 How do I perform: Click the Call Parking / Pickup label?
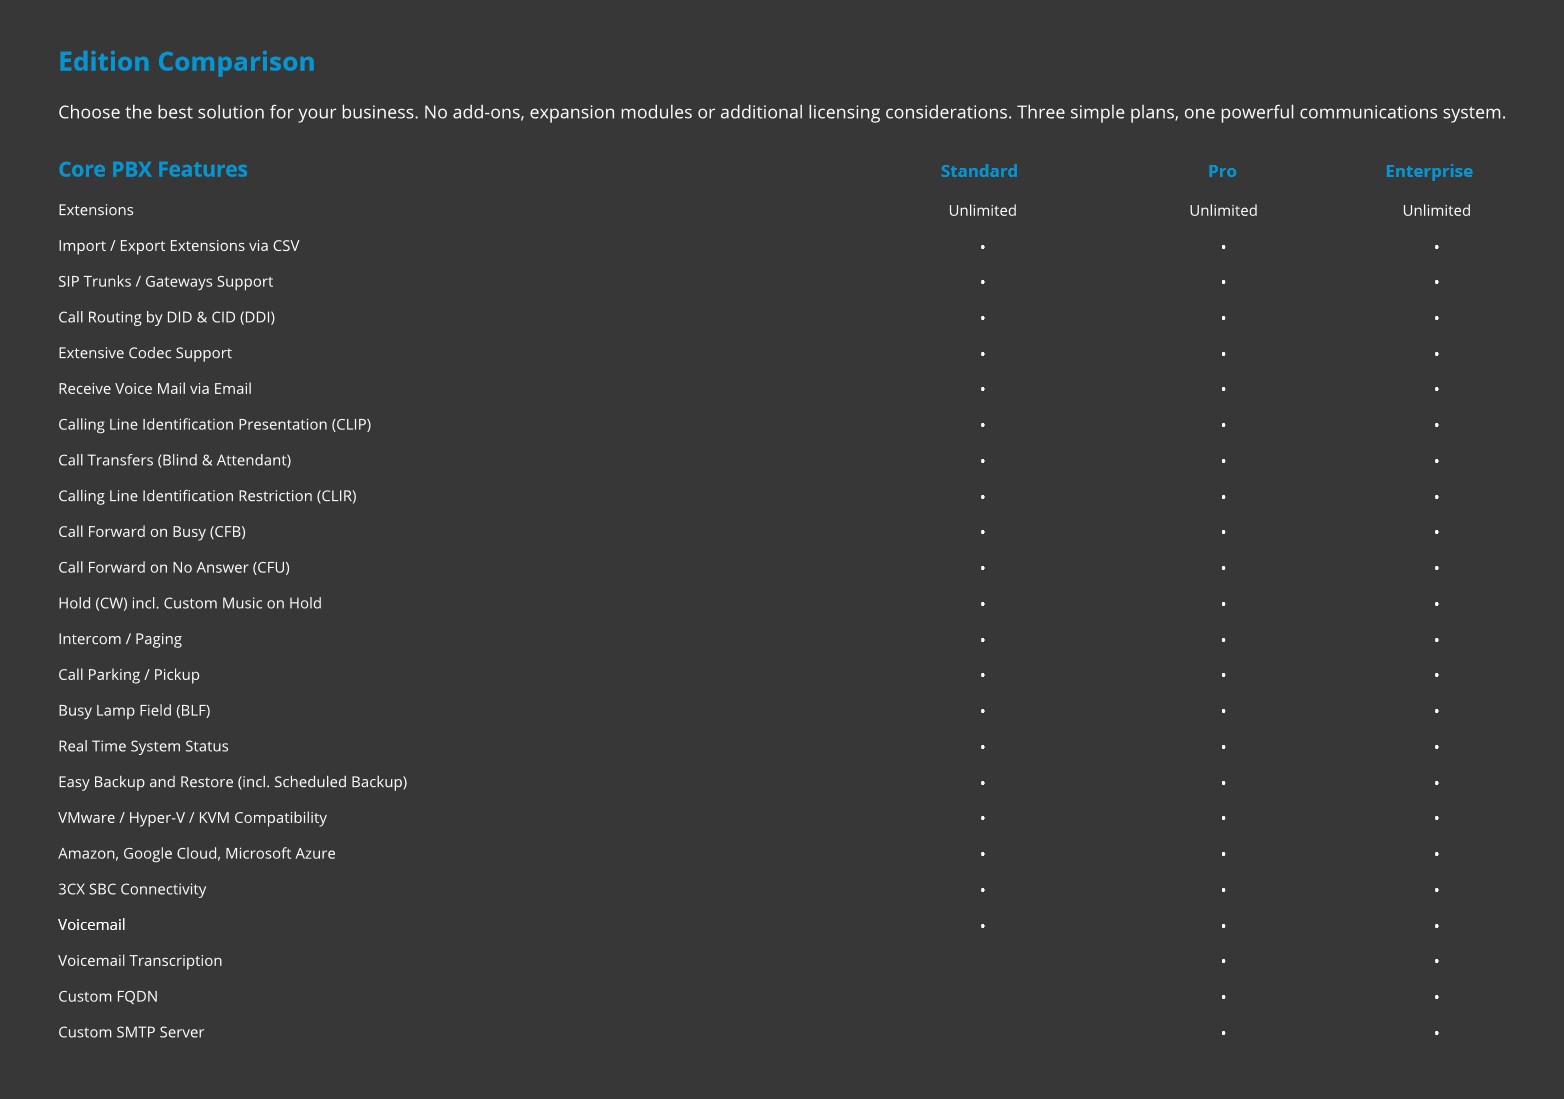[x=129, y=675]
